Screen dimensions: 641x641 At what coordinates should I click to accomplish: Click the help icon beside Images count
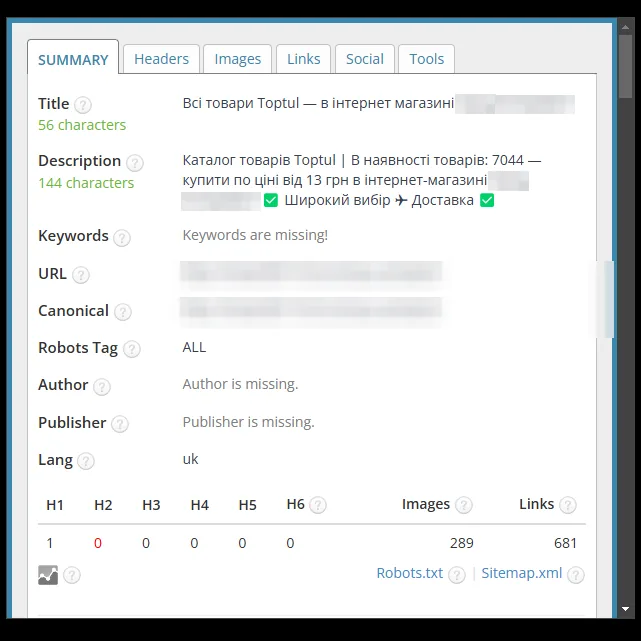464,505
